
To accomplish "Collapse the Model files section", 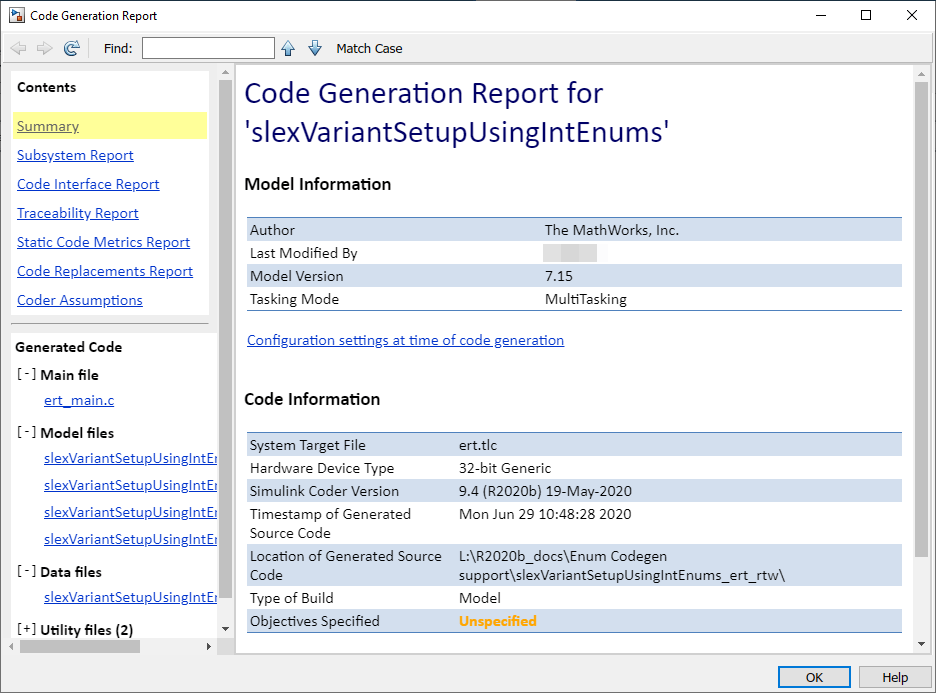I will (26, 433).
